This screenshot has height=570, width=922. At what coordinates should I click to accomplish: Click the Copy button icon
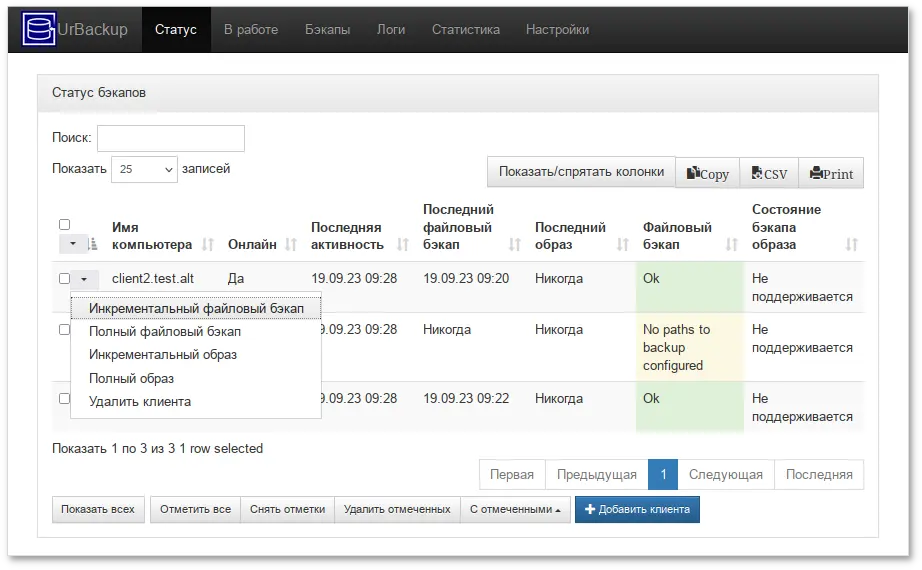pos(693,173)
